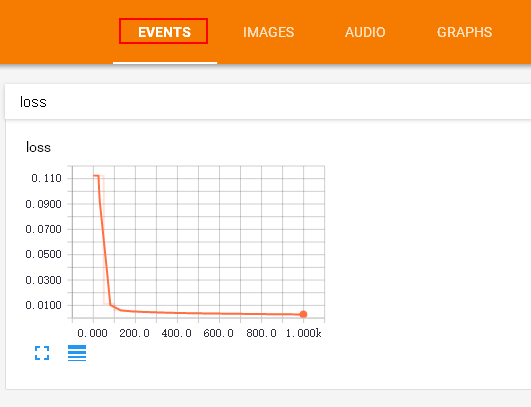Viewport: 531px width, 407px height.
Task: Click the 0.0100 y-axis tick label
Action: coord(44,305)
